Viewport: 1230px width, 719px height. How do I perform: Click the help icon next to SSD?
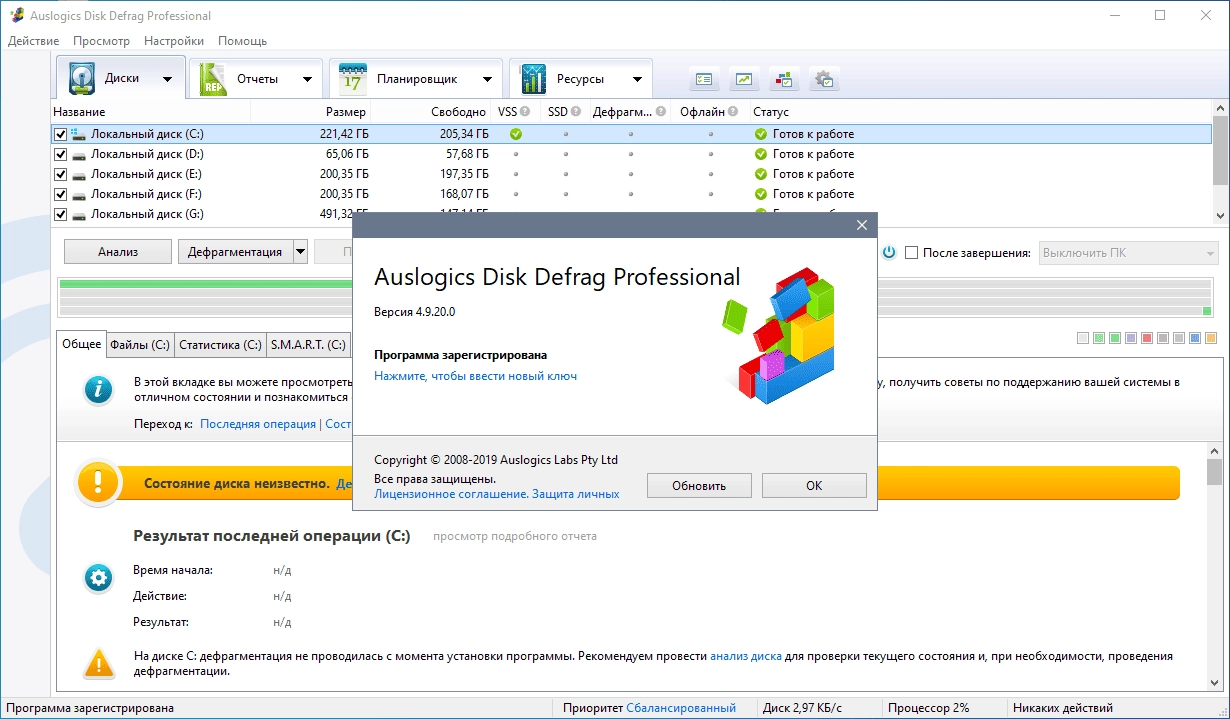576,112
